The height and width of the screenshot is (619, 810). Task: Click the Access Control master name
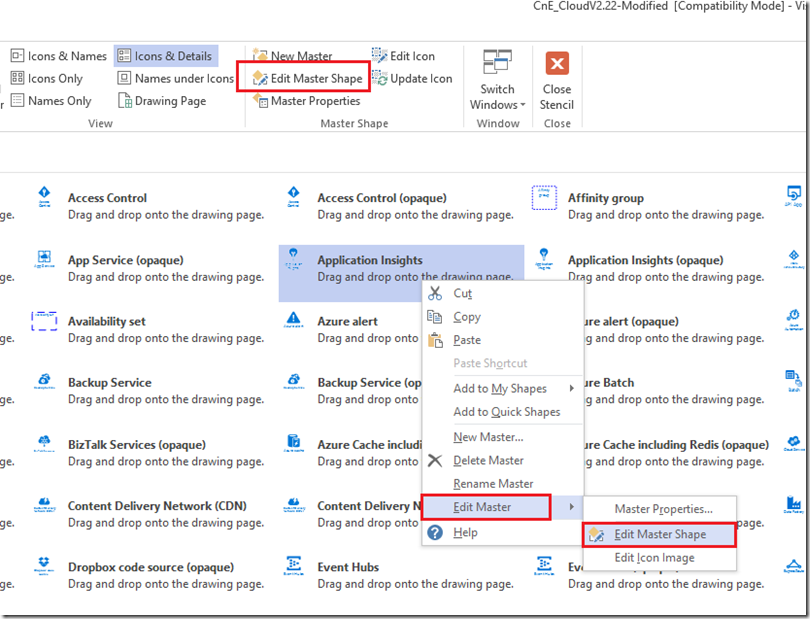coord(107,198)
